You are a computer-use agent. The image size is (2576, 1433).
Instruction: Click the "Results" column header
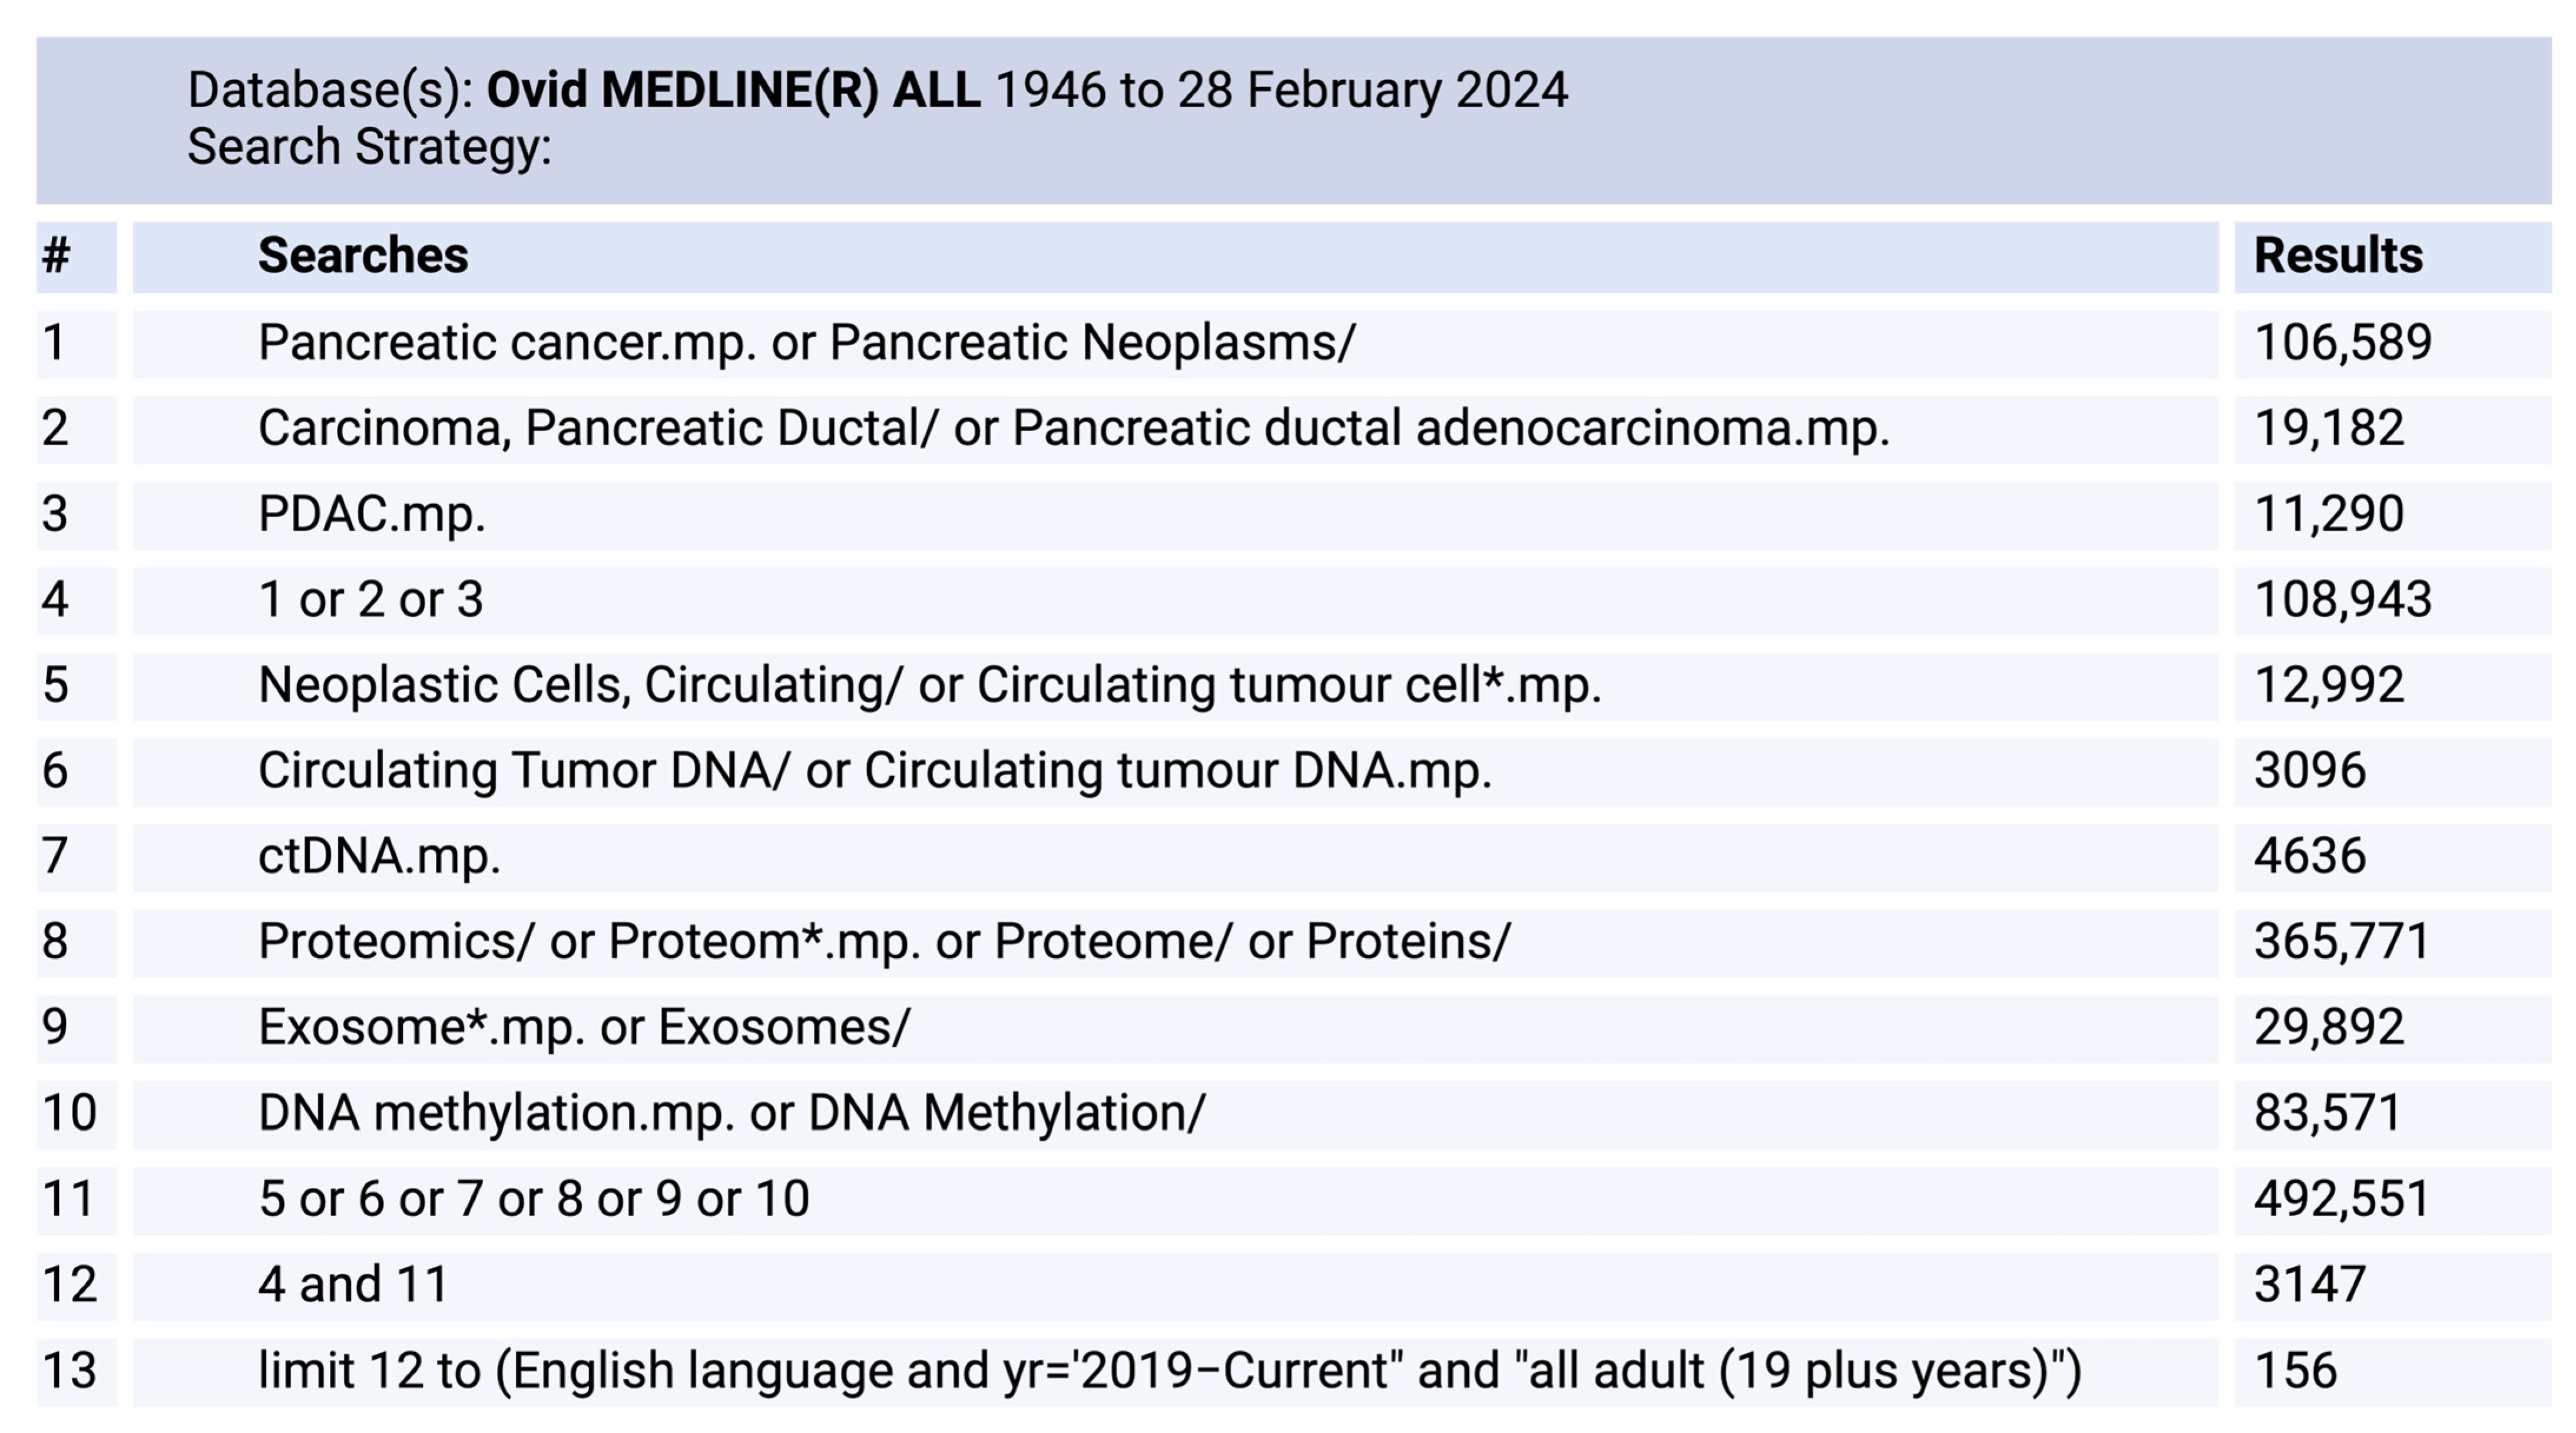tap(2338, 256)
